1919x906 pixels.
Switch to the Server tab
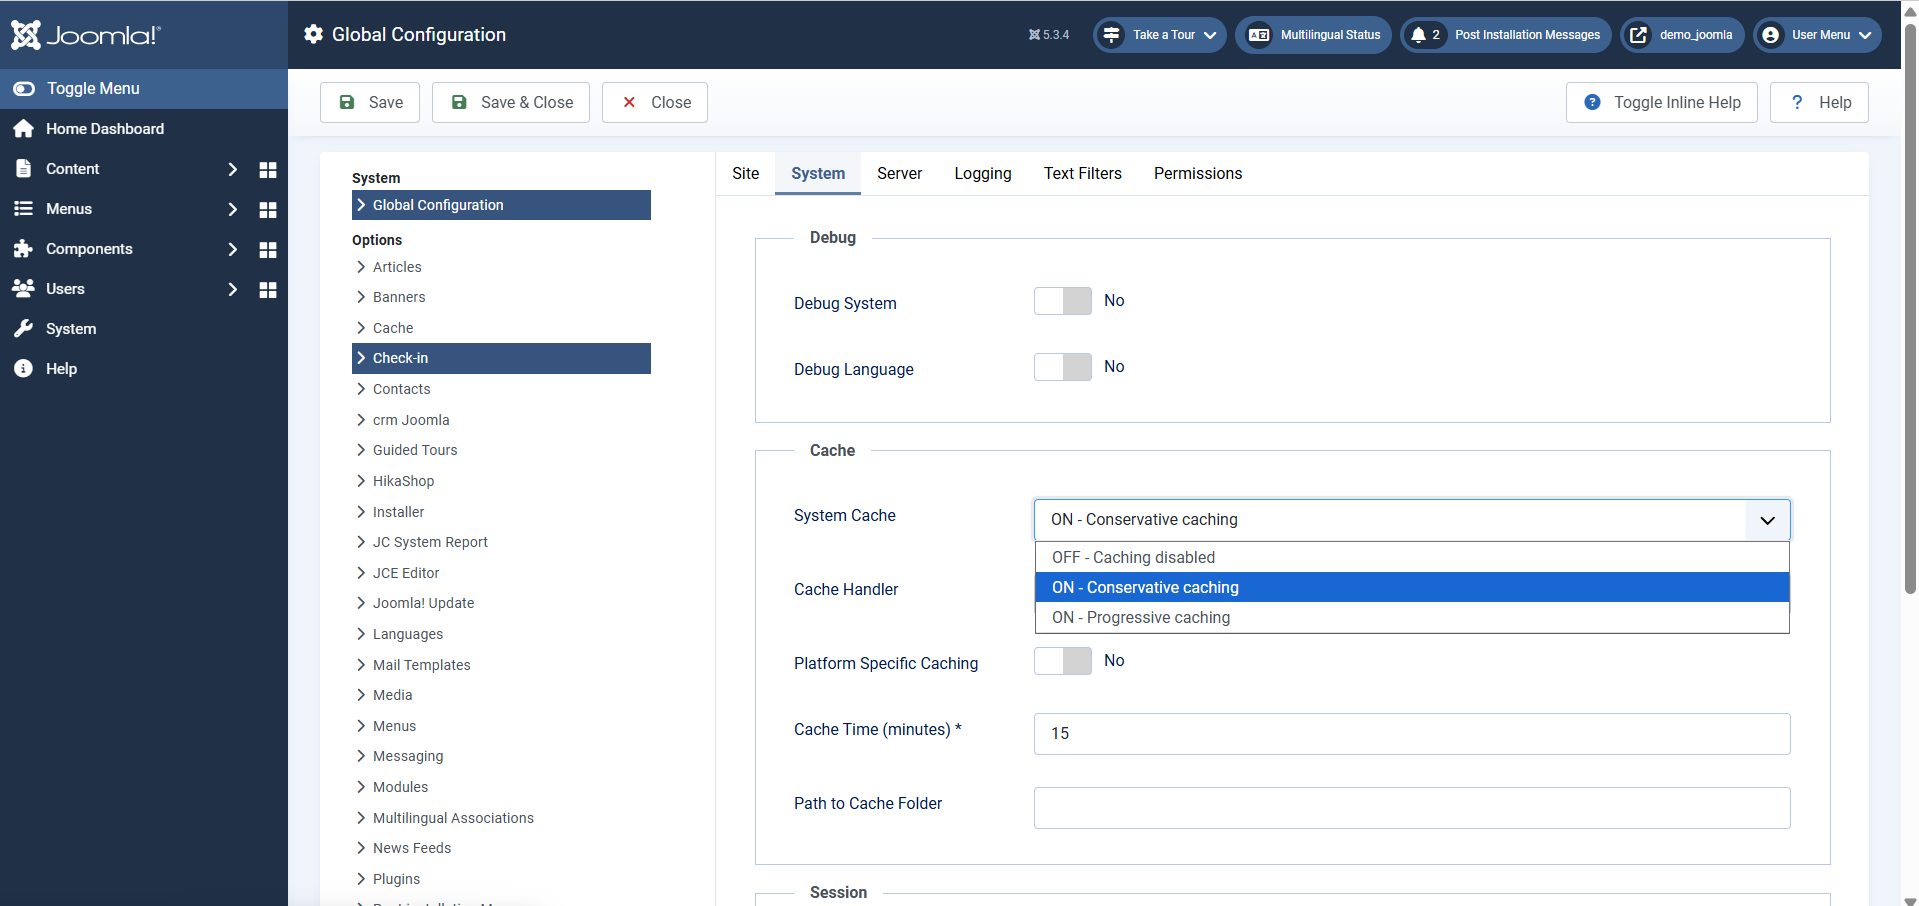pyautogui.click(x=899, y=174)
